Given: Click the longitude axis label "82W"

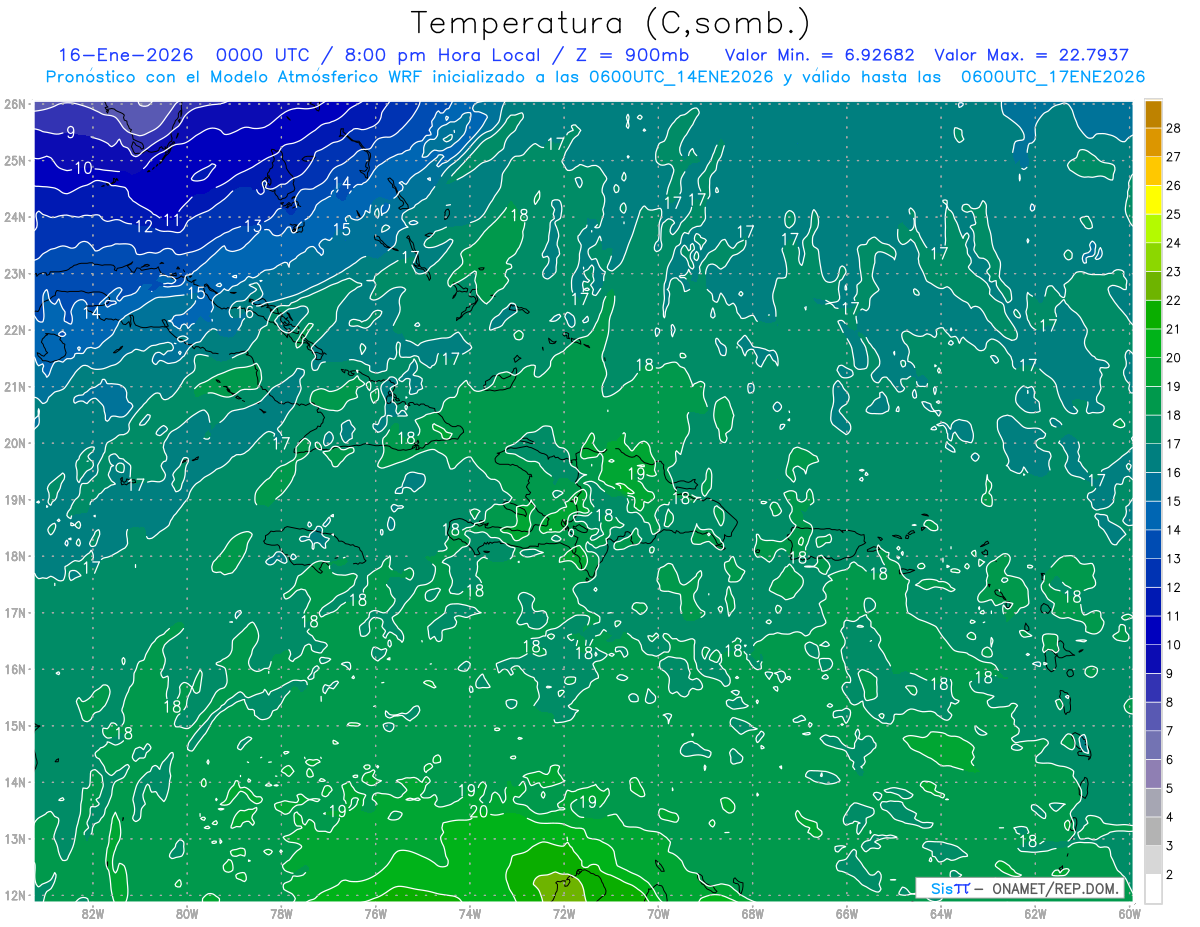Looking at the screenshot, I should [93, 912].
